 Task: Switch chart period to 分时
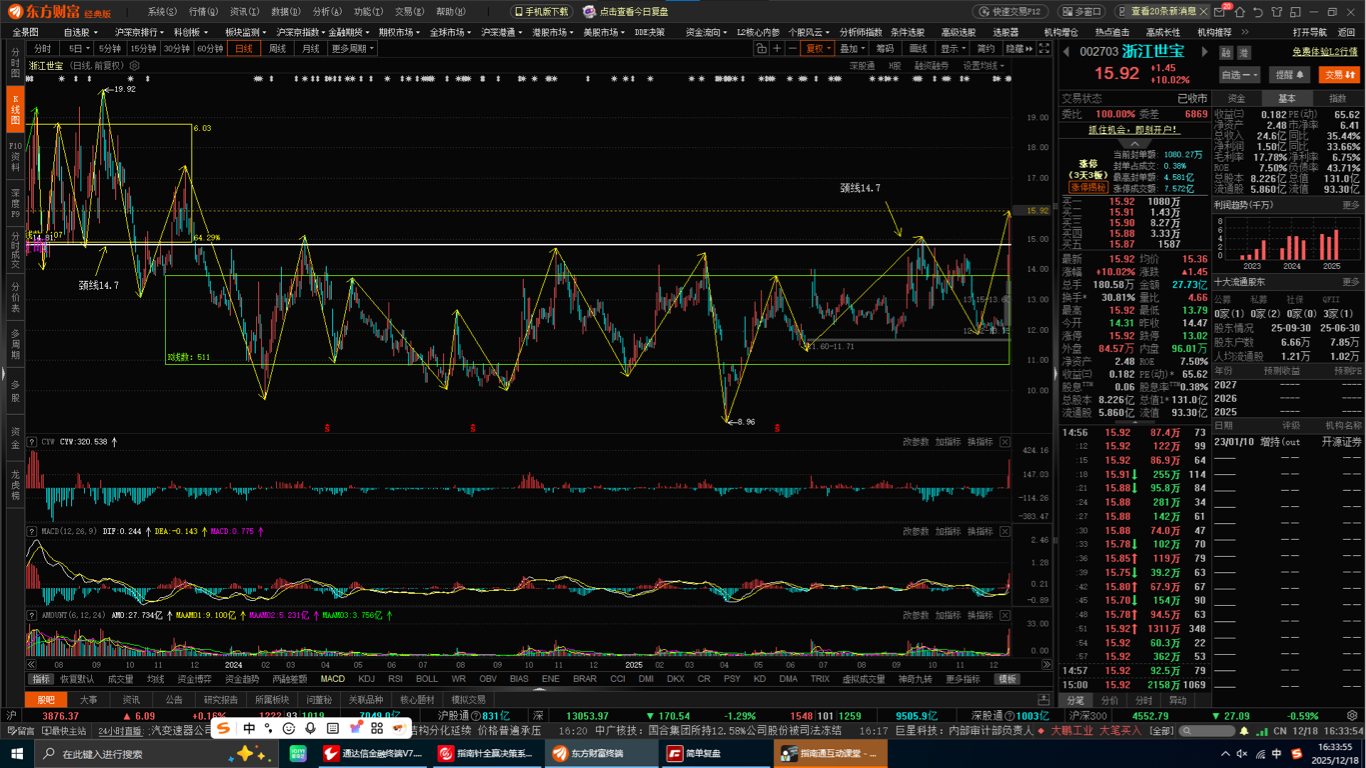click(42, 48)
